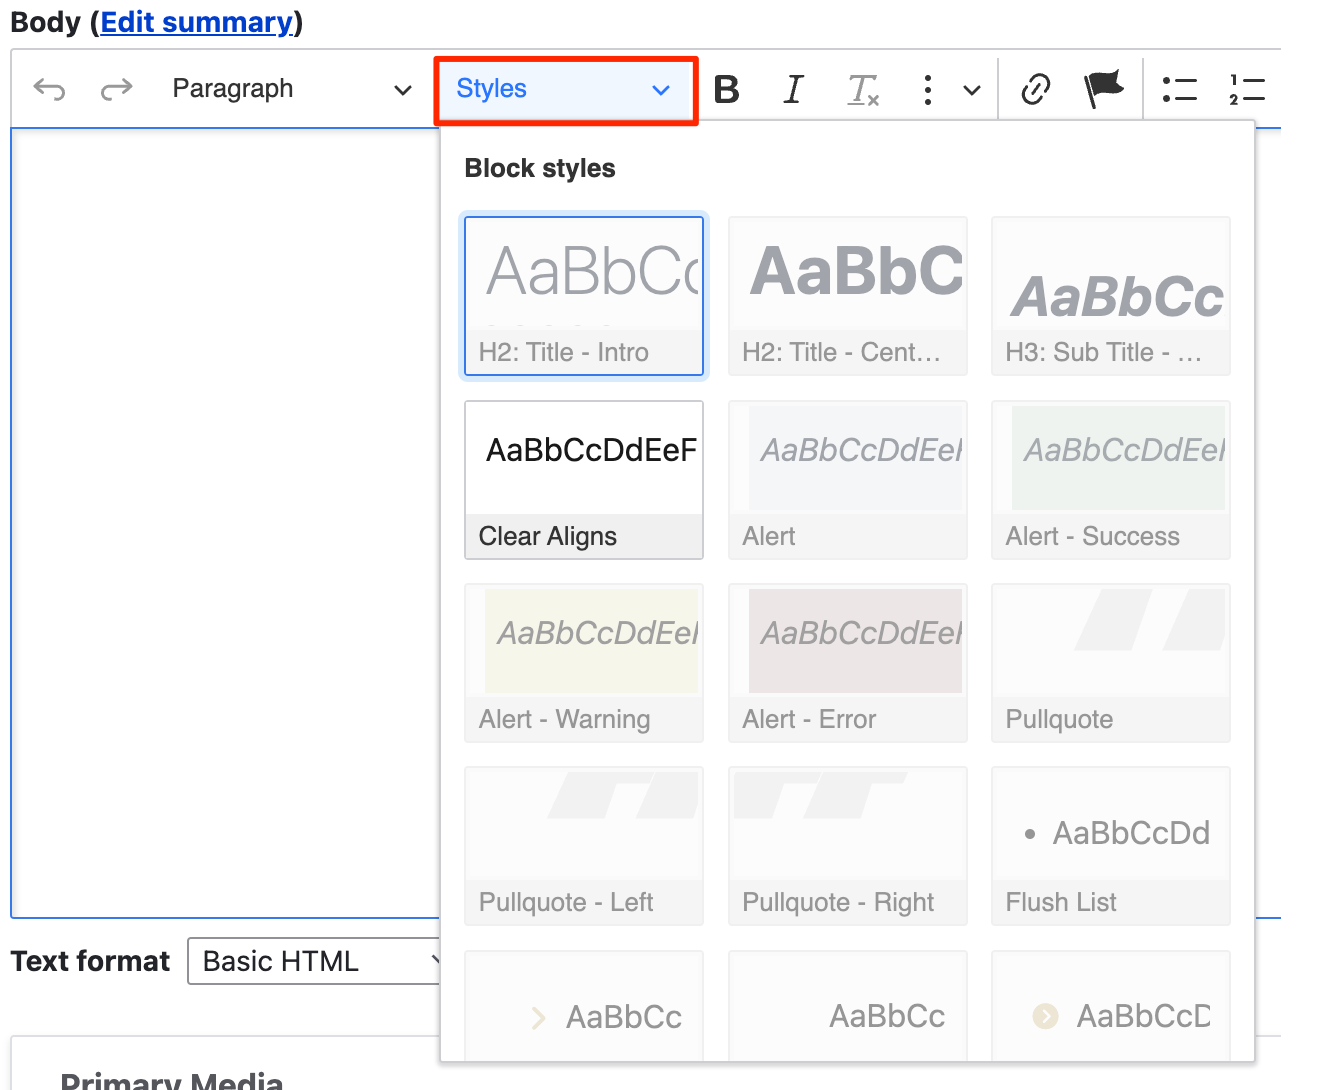Viewport: 1322px width, 1090px height.
Task: Collapse the Styles dropdown
Action: coord(565,90)
